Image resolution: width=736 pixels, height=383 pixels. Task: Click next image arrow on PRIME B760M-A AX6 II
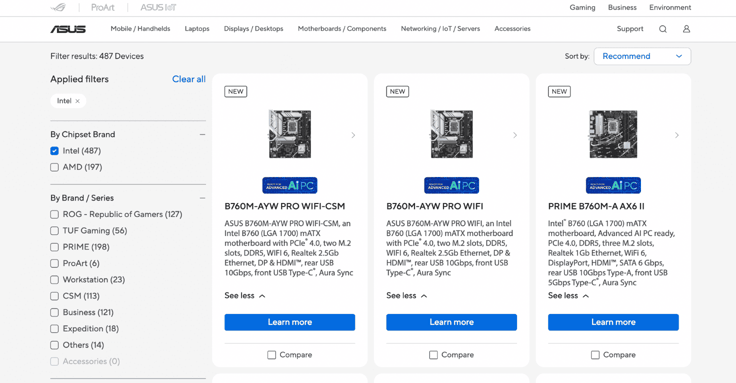tap(677, 135)
